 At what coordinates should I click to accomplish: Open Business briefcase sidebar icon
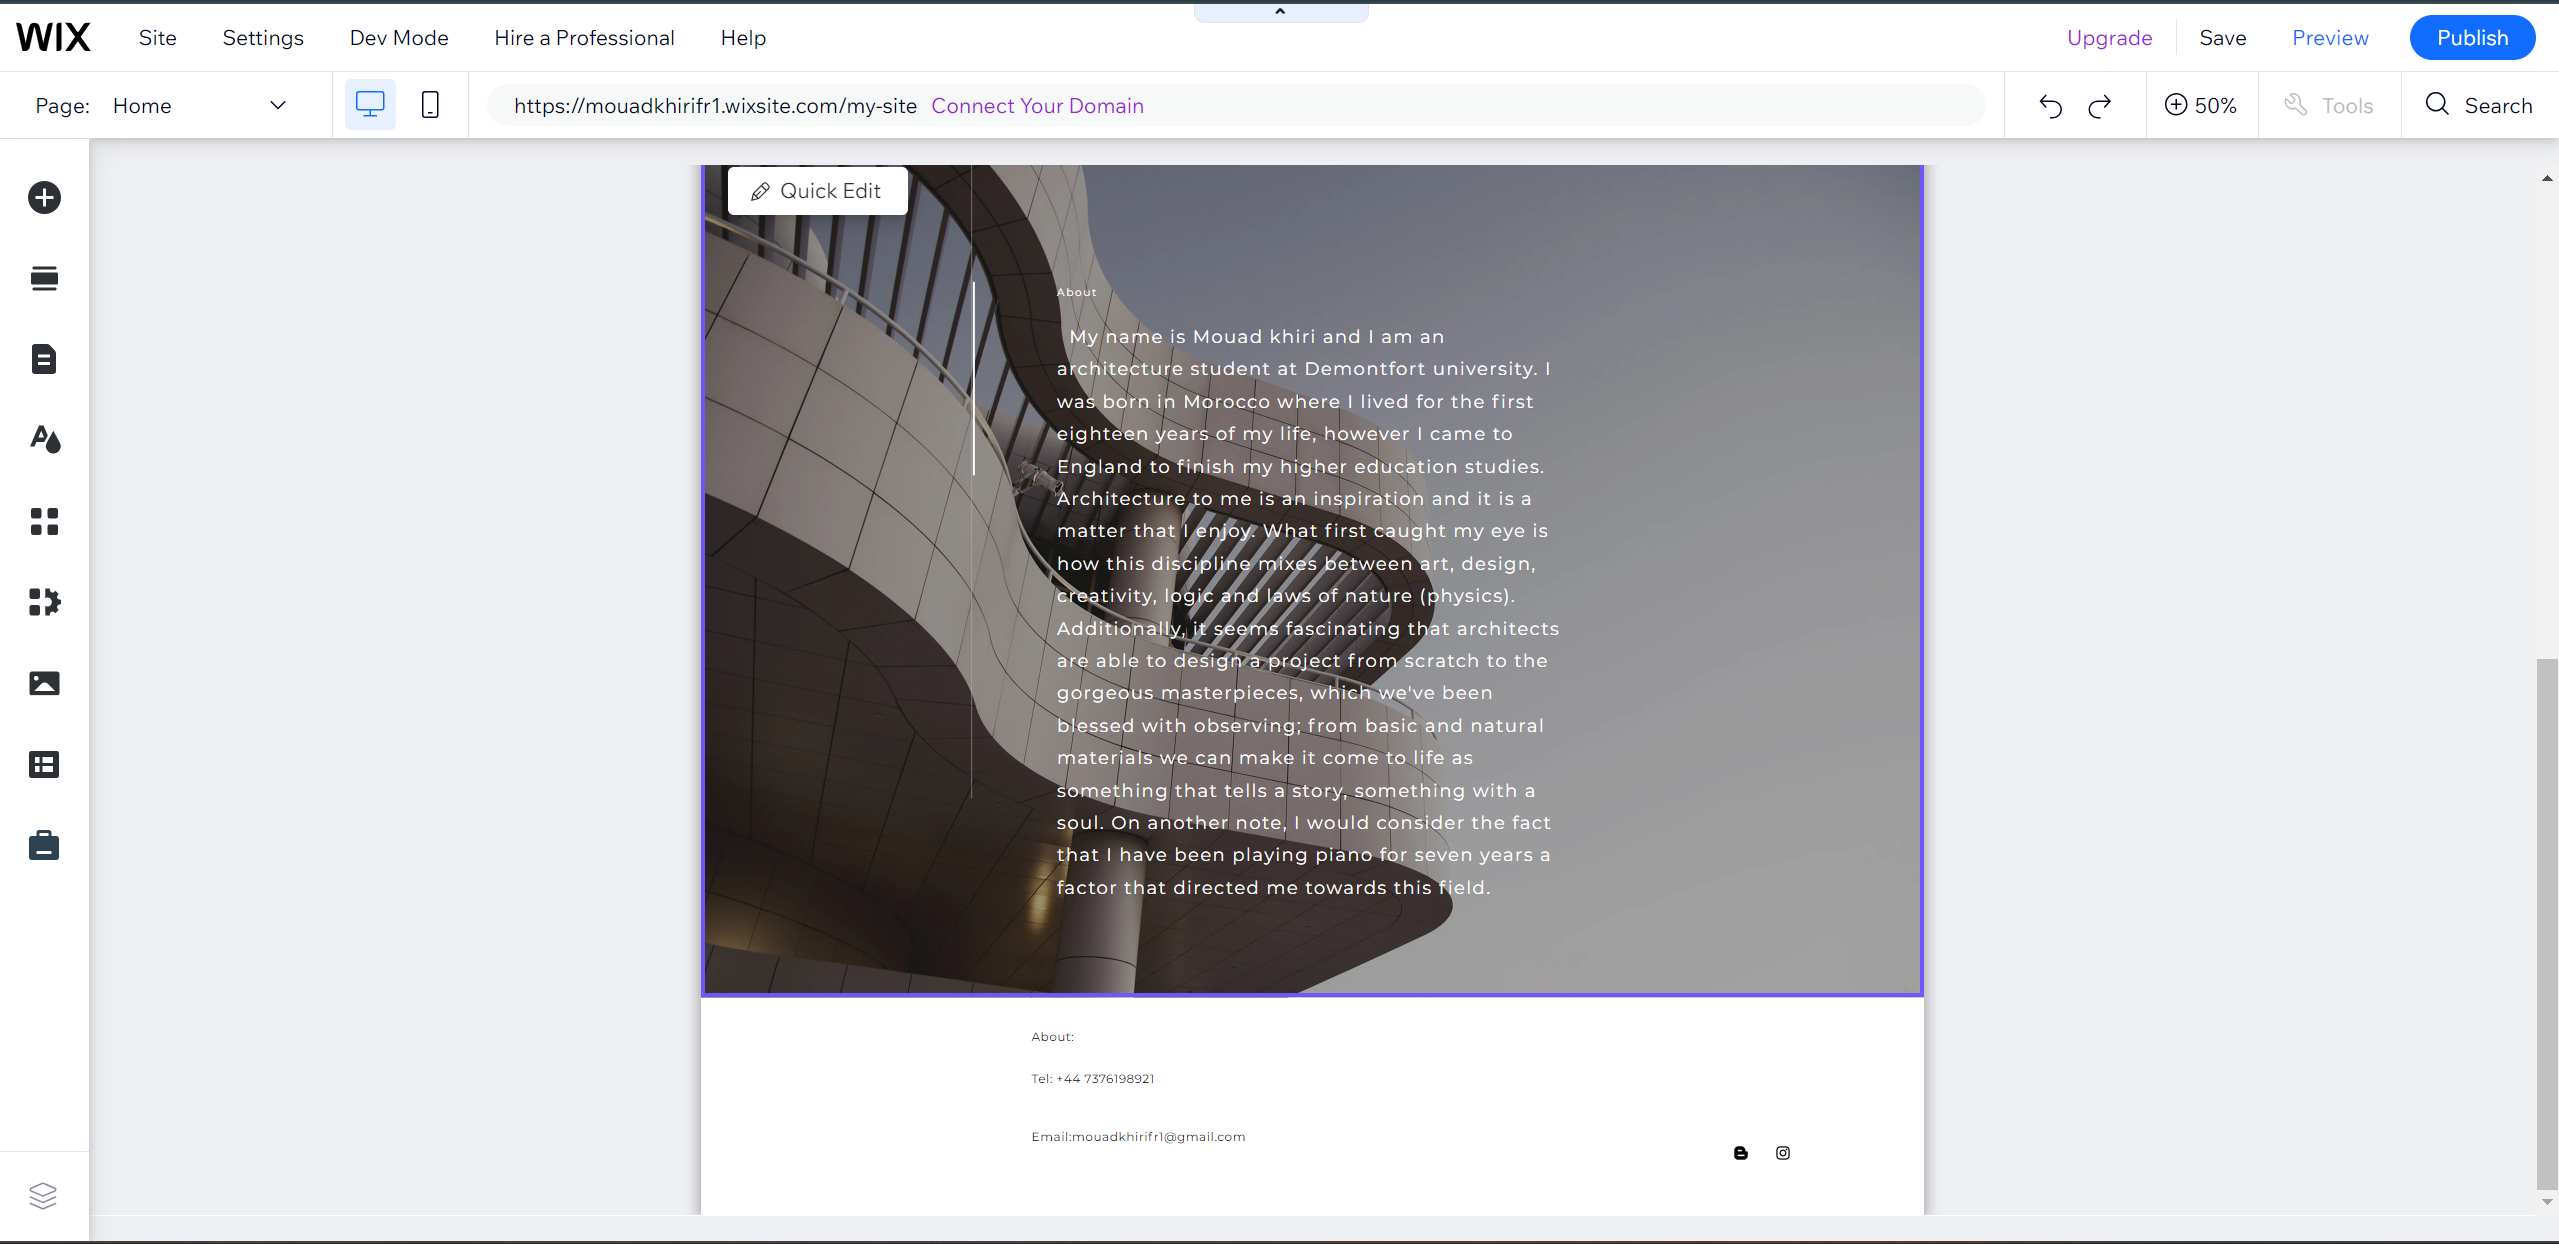(44, 846)
